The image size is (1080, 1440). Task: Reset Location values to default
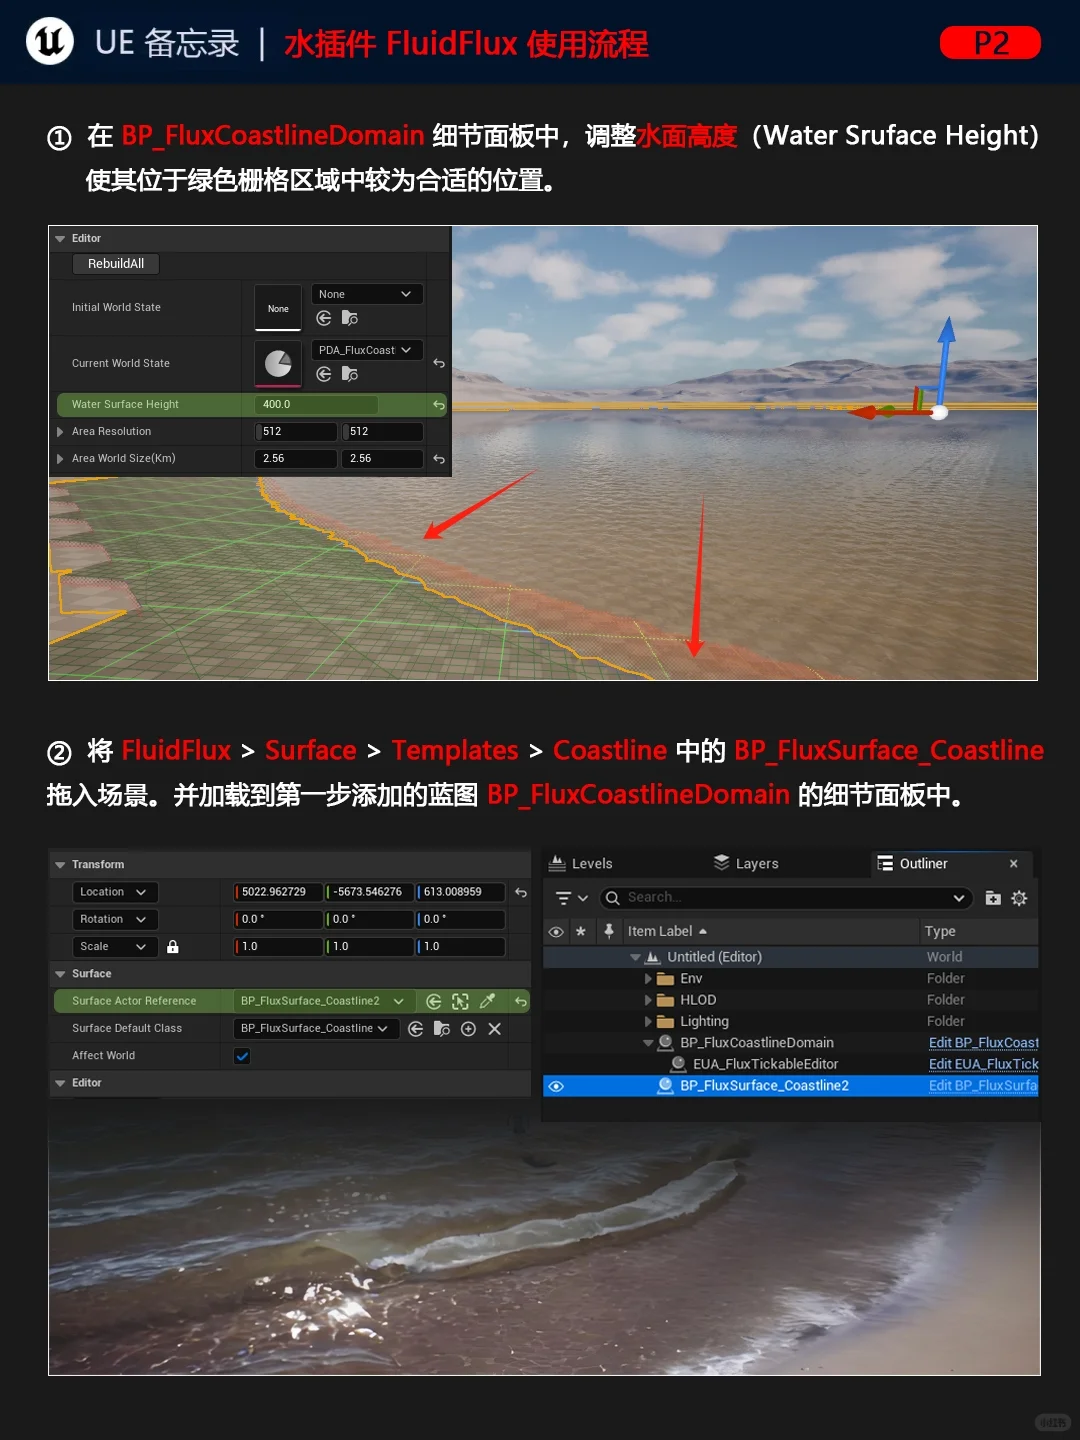tap(521, 892)
